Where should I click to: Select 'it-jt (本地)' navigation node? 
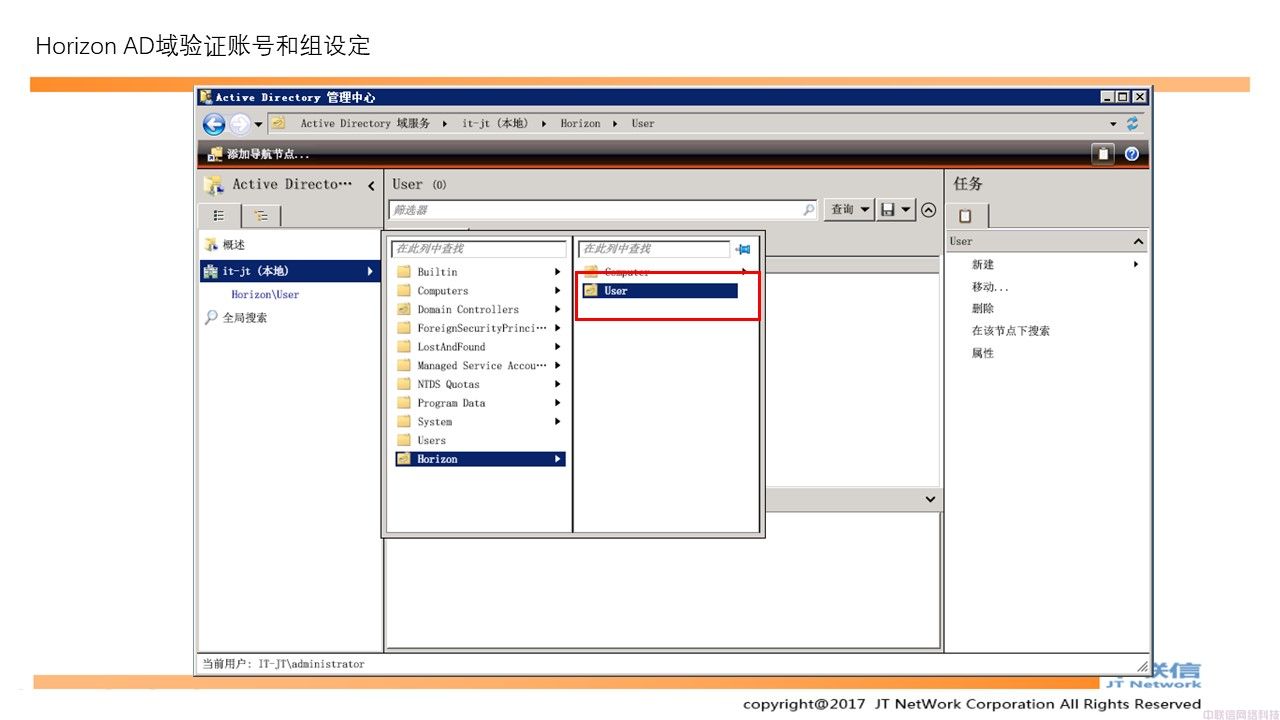(290, 271)
